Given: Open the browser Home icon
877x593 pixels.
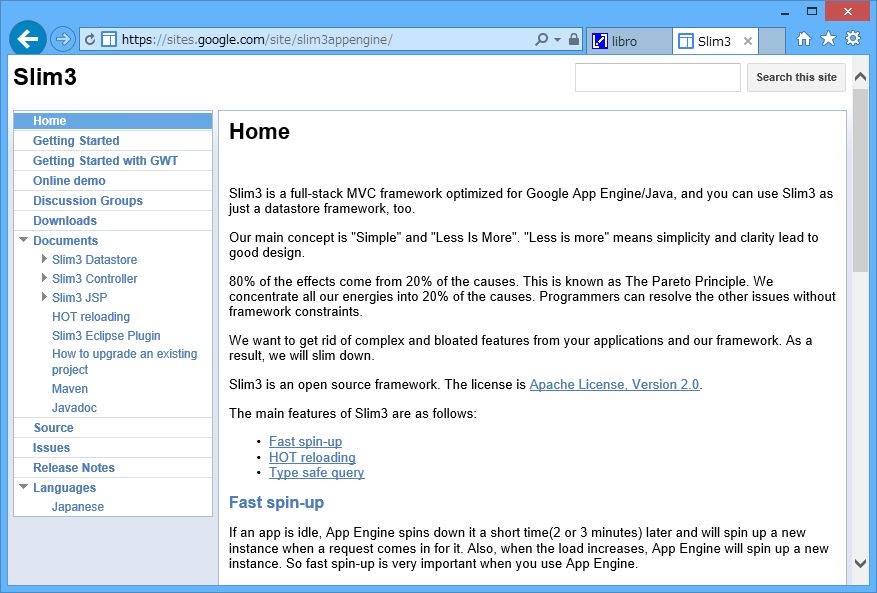Looking at the screenshot, I should tap(804, 39).
